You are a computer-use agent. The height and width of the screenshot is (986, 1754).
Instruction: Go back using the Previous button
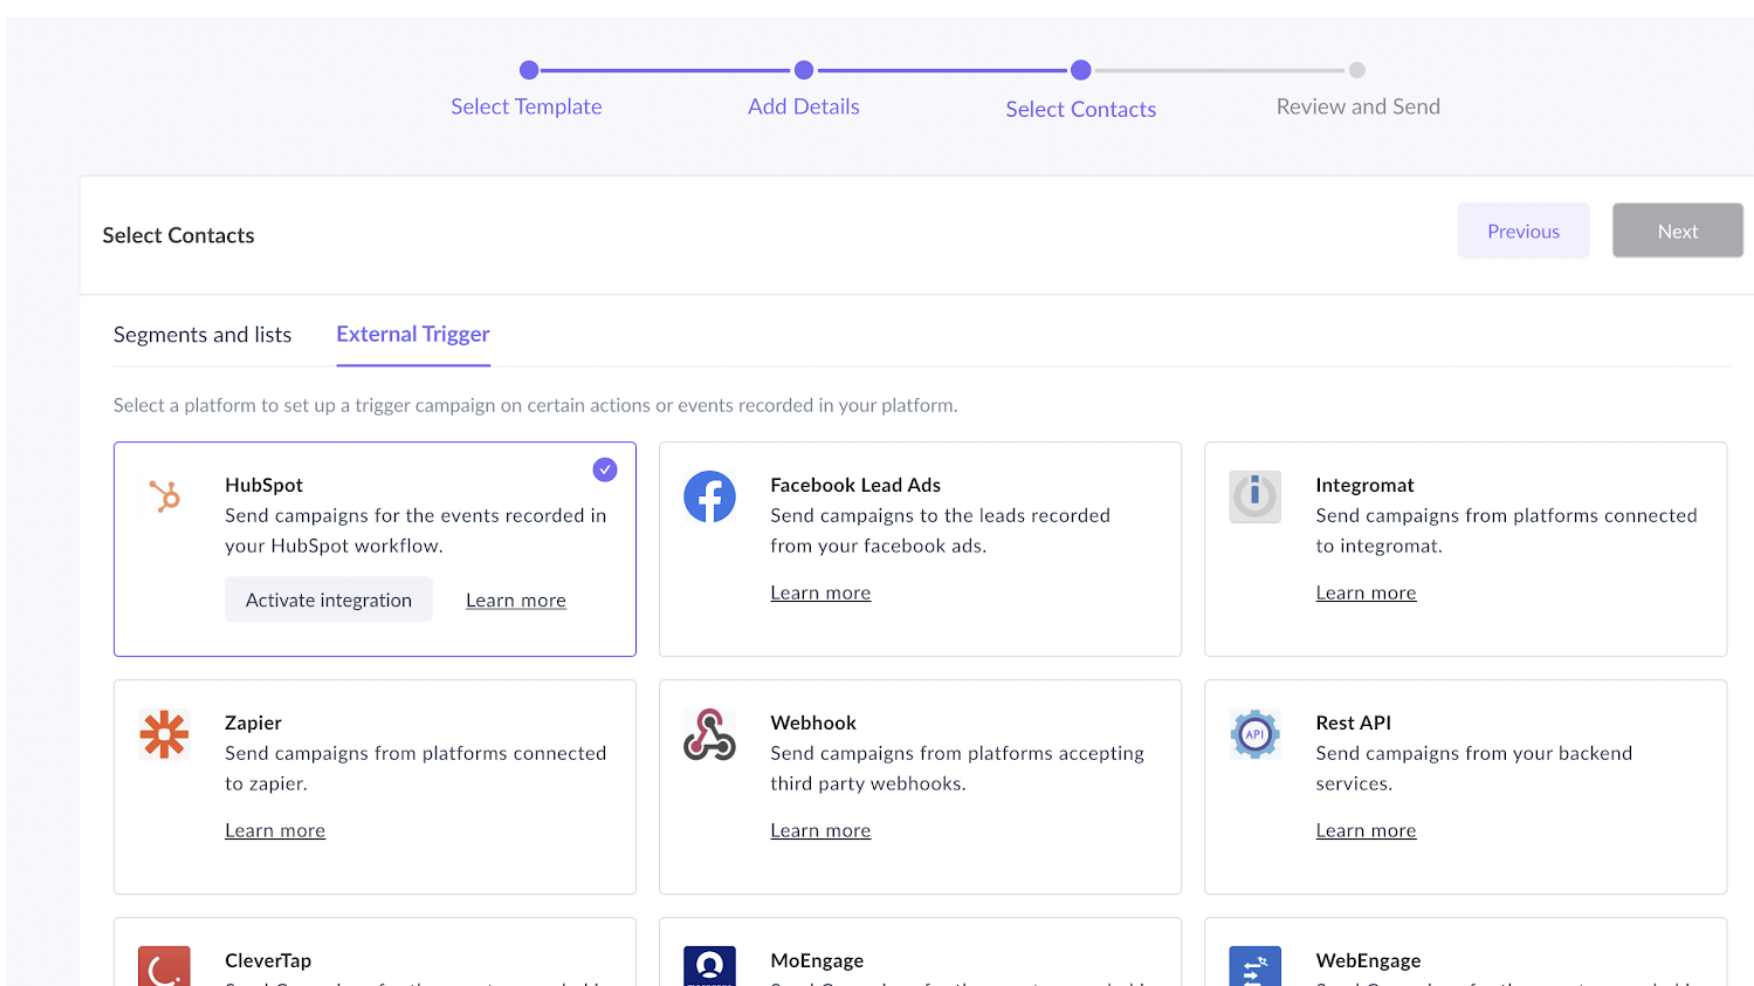coord(1523,230)
